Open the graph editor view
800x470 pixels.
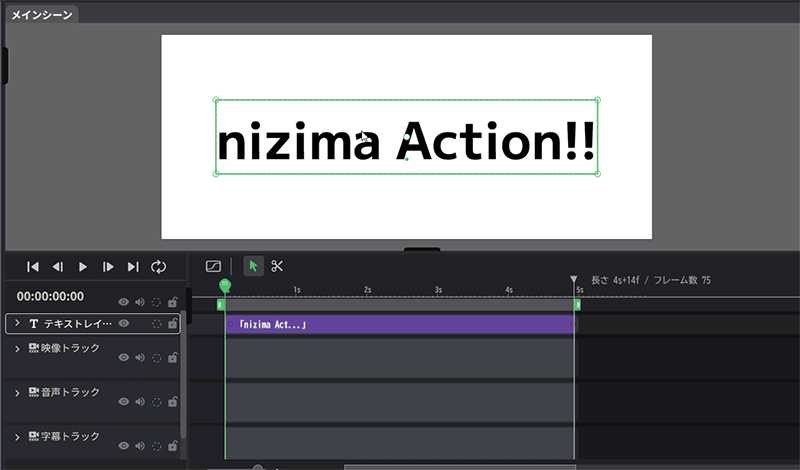(x=213, y=266)
